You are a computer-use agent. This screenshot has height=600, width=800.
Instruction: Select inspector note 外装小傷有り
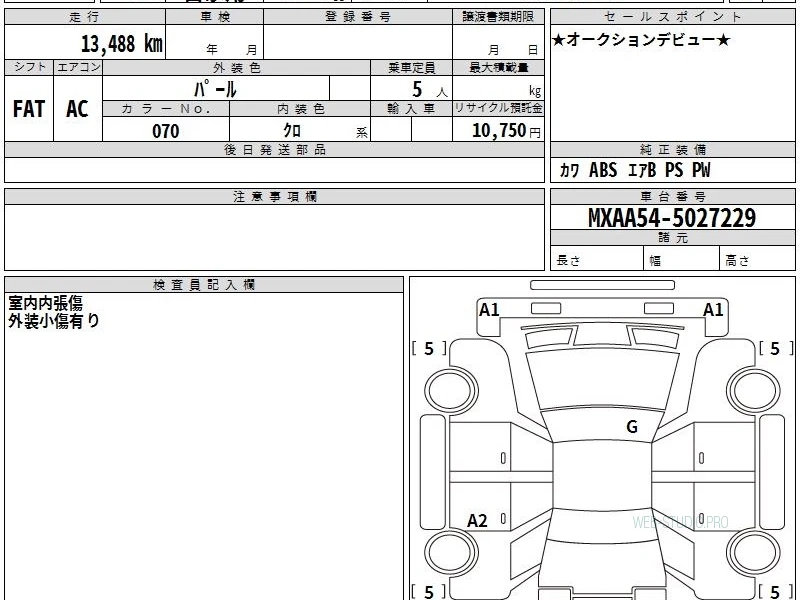click(54, 320)
